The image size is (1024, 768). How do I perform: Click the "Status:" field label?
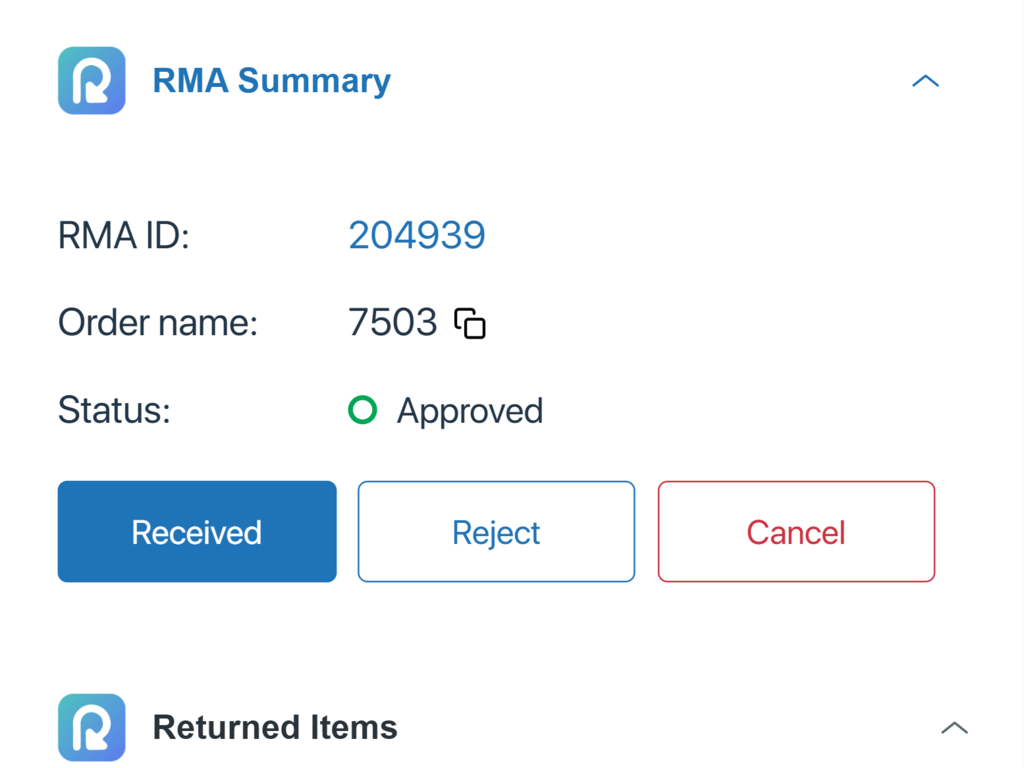(114, 411)
